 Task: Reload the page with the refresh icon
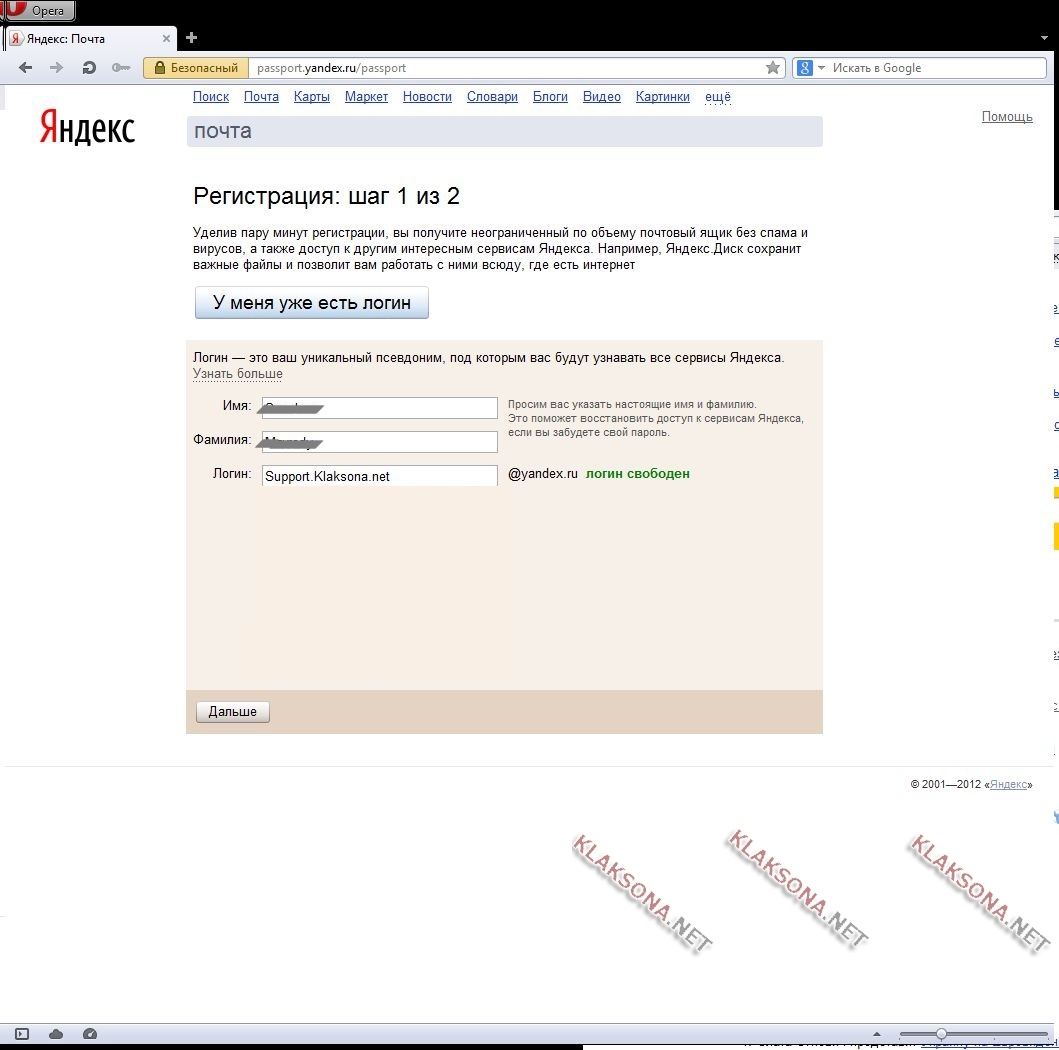point(89,68)
